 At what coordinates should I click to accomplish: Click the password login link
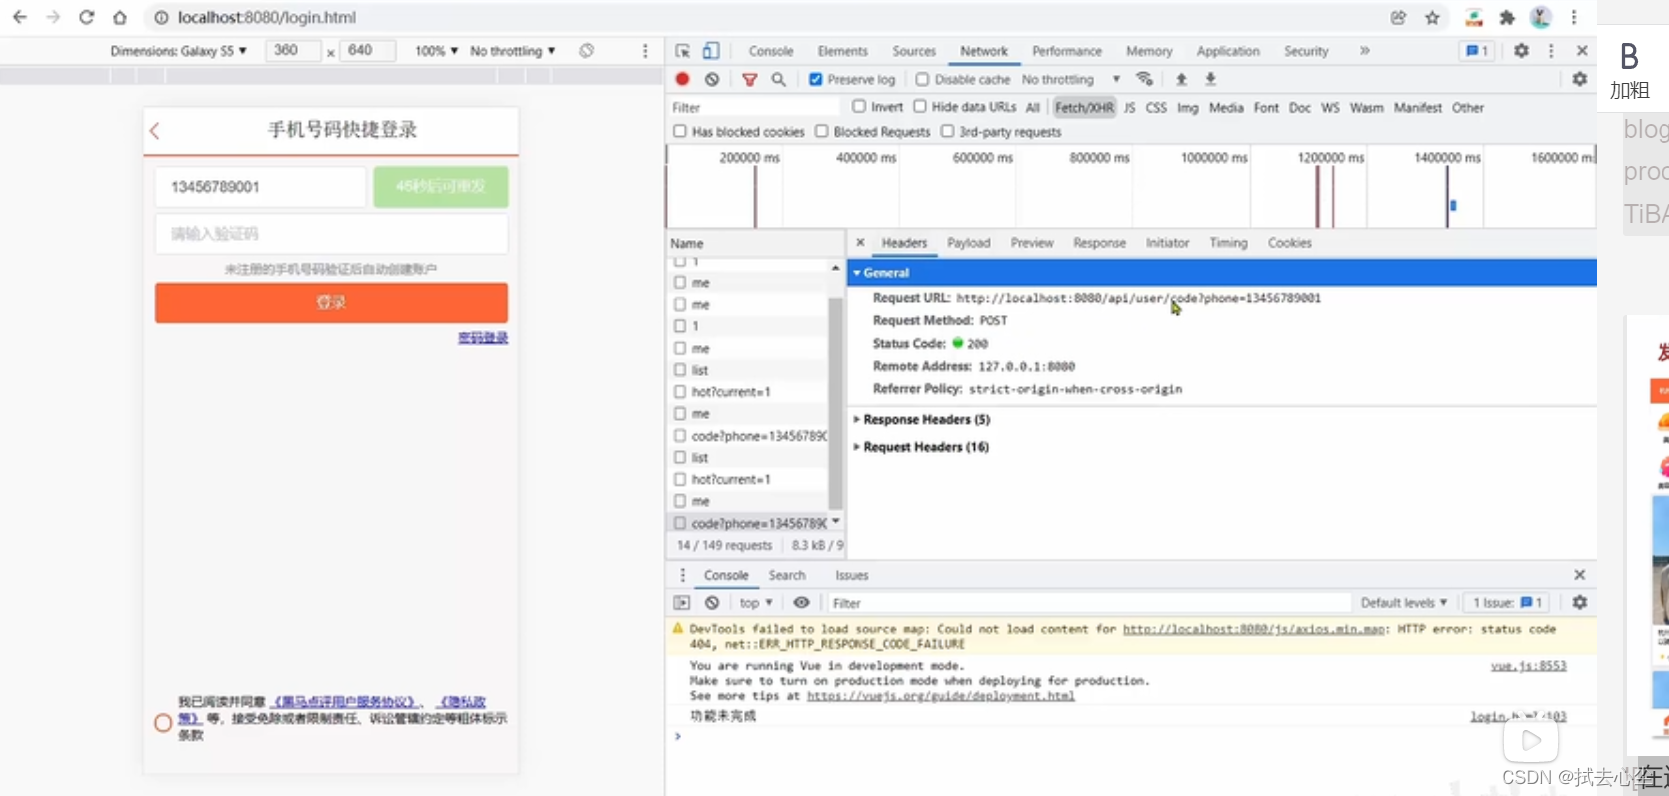[x=483, y=338]
